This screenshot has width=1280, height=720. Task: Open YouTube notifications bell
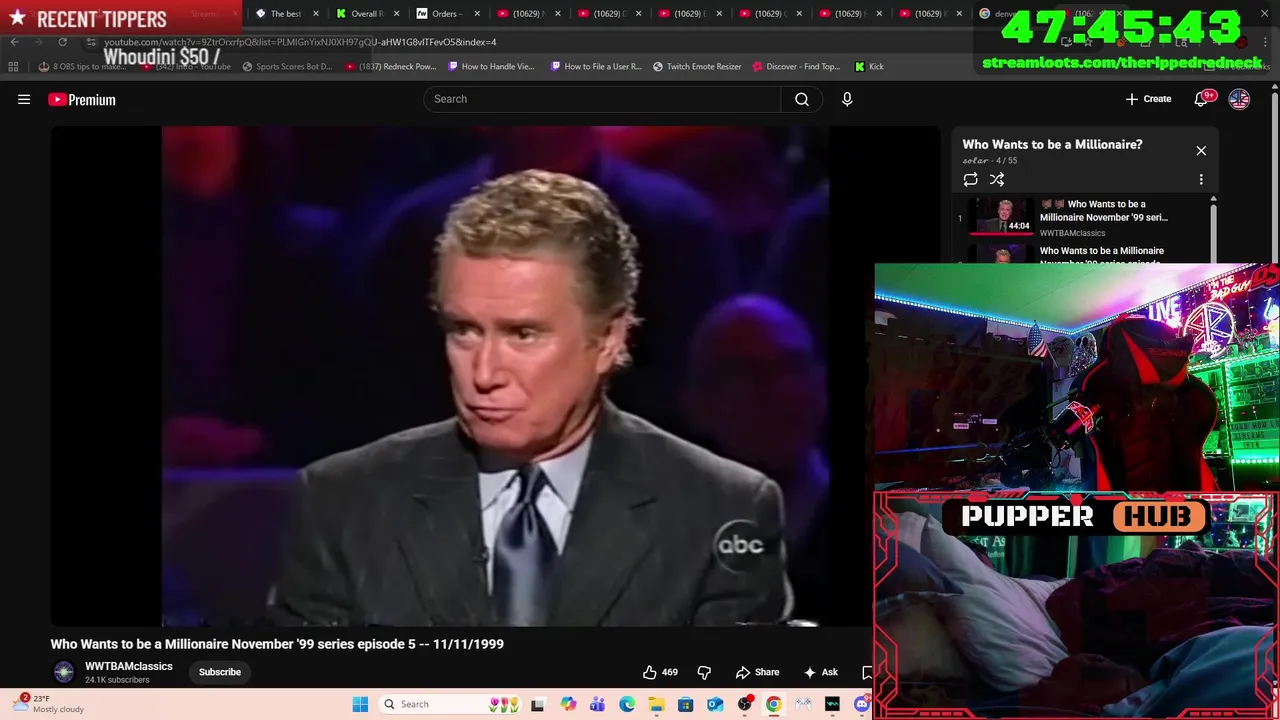(x=1202, y=99)
